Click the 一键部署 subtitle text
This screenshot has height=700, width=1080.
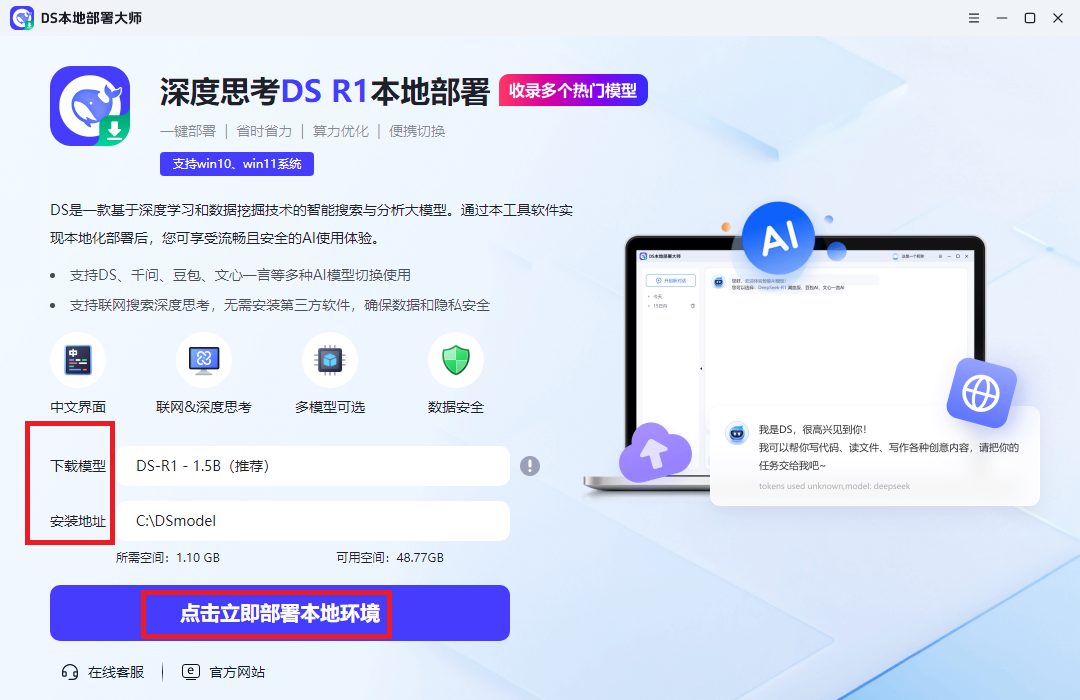tap(188, 131)
